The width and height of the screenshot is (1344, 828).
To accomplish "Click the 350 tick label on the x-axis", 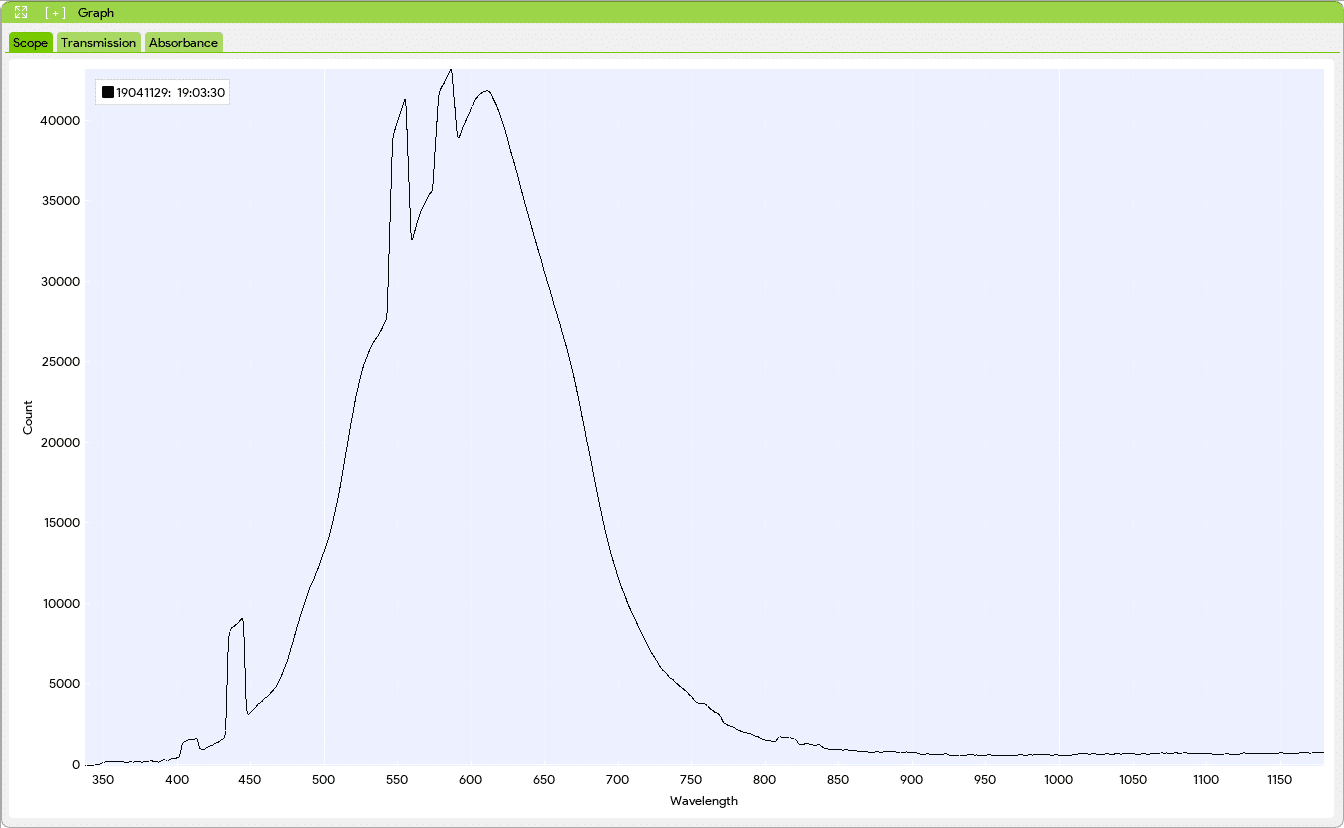I will pyautogui.click(x=101, y=779).
